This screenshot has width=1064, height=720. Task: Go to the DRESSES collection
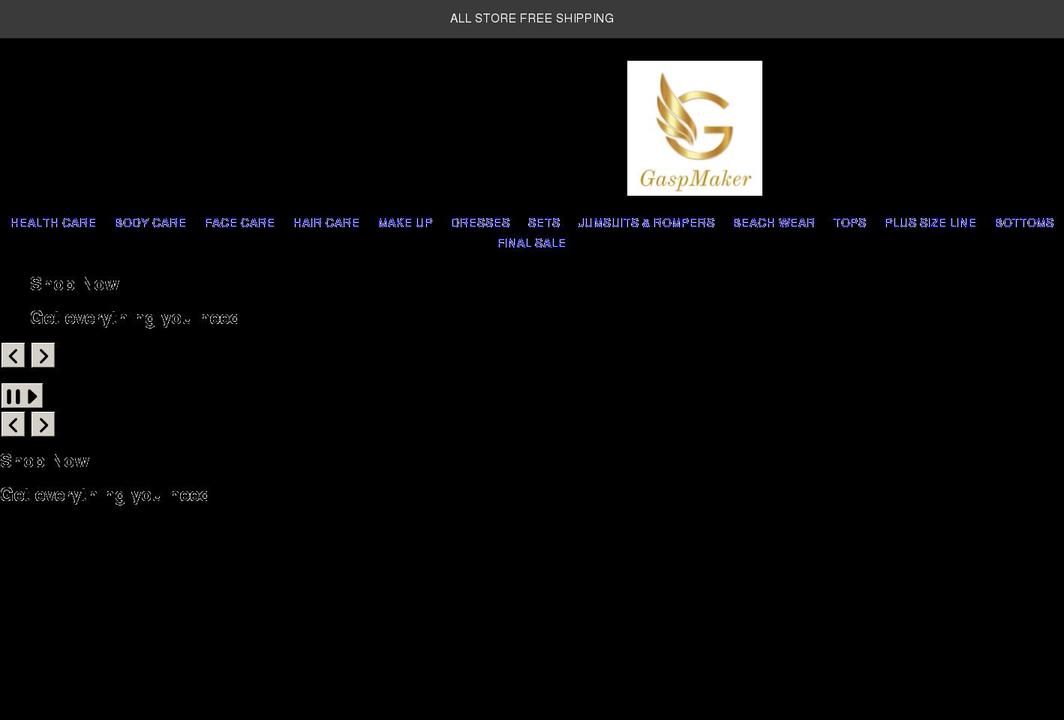click(x=480, y=222)
